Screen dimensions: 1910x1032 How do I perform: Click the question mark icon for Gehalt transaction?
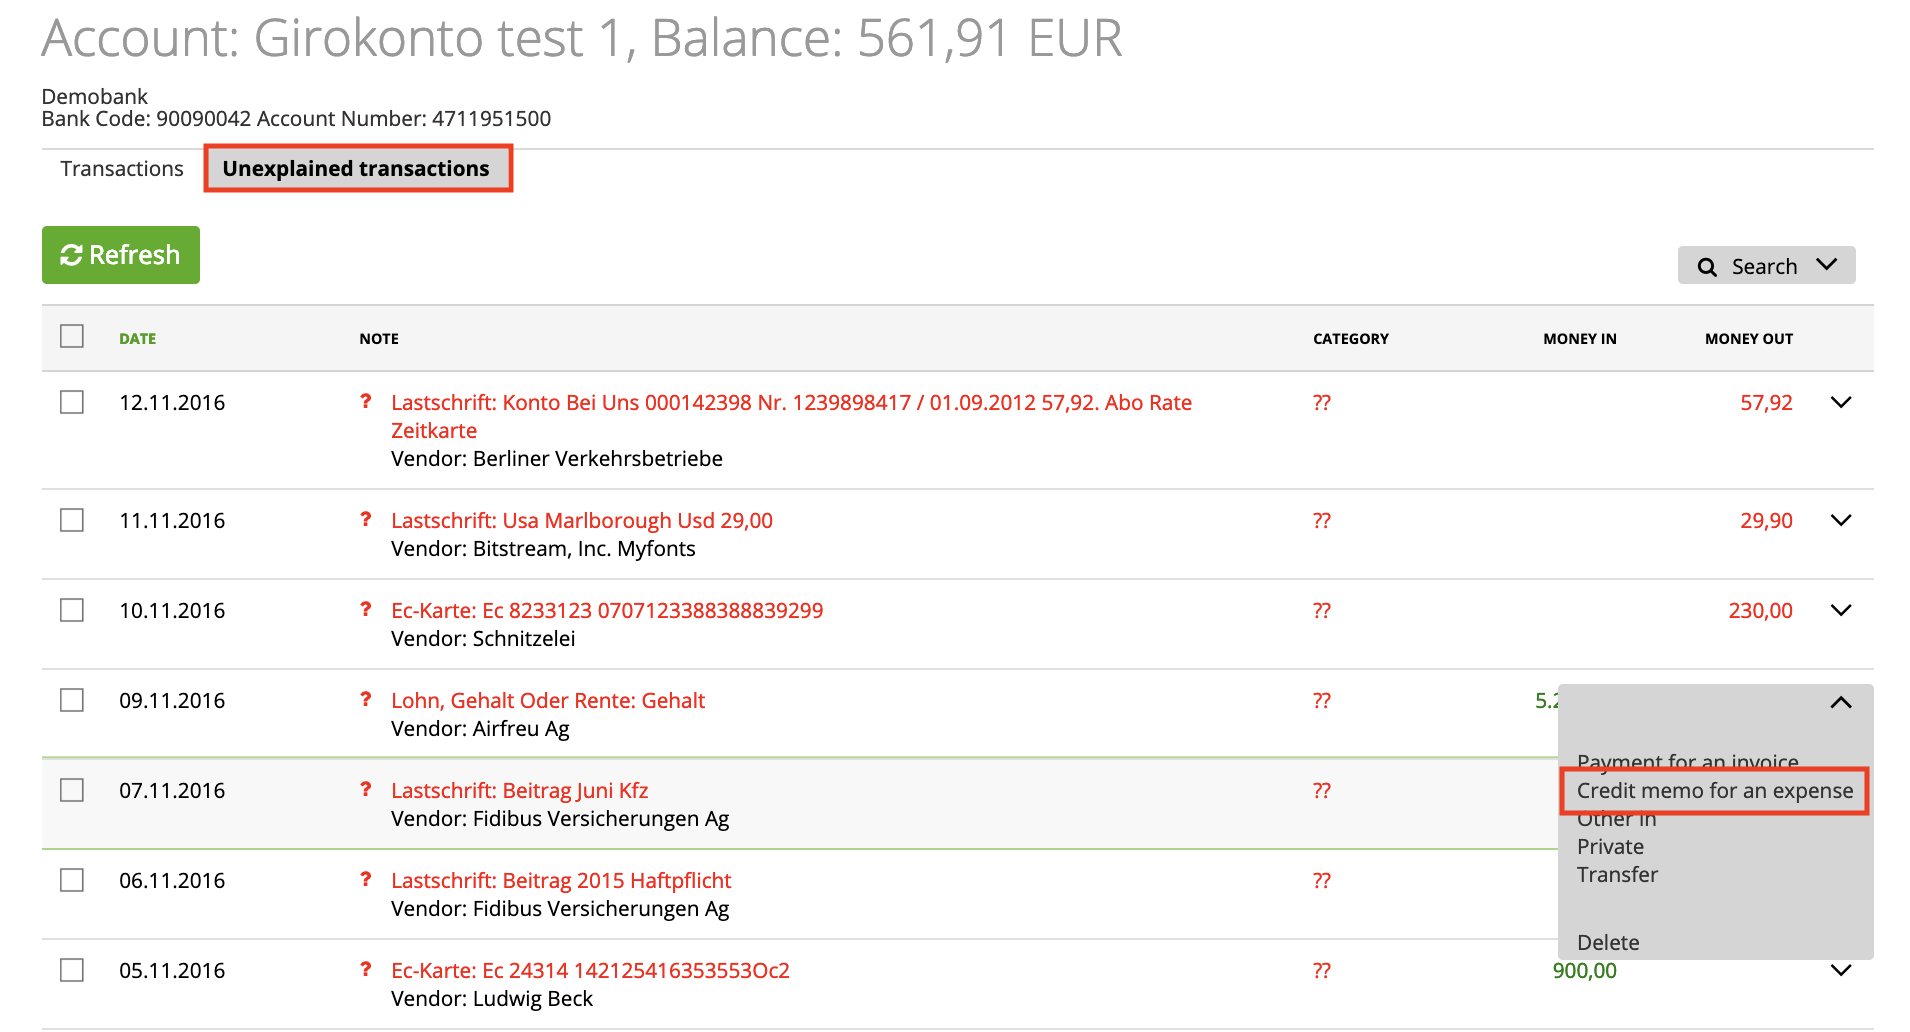[366, 700]
